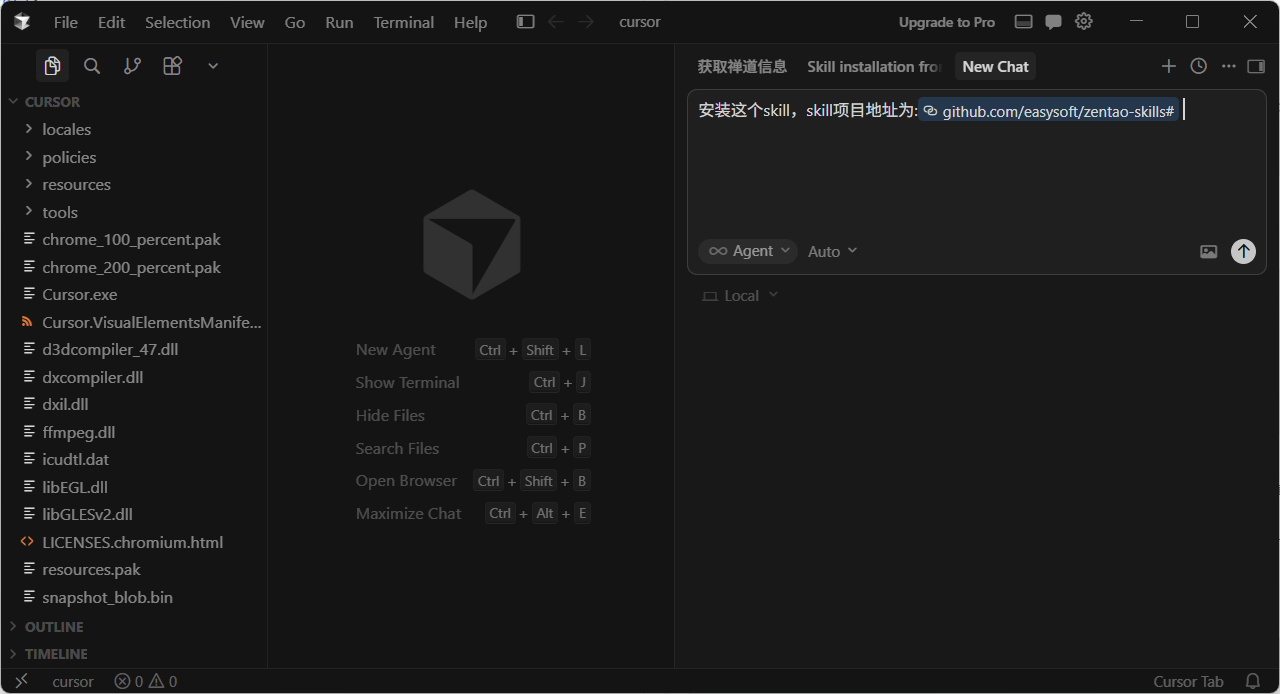Open chrome_100_percent.pak file
1280x694 pixels.
tap(134, 240)
